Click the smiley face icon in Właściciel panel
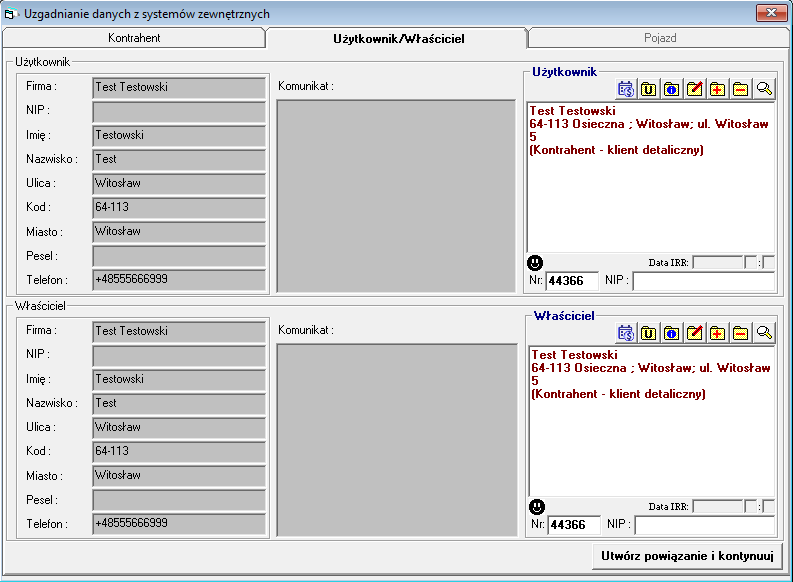The height and width of the screenshot is (582, 793). 537,506
